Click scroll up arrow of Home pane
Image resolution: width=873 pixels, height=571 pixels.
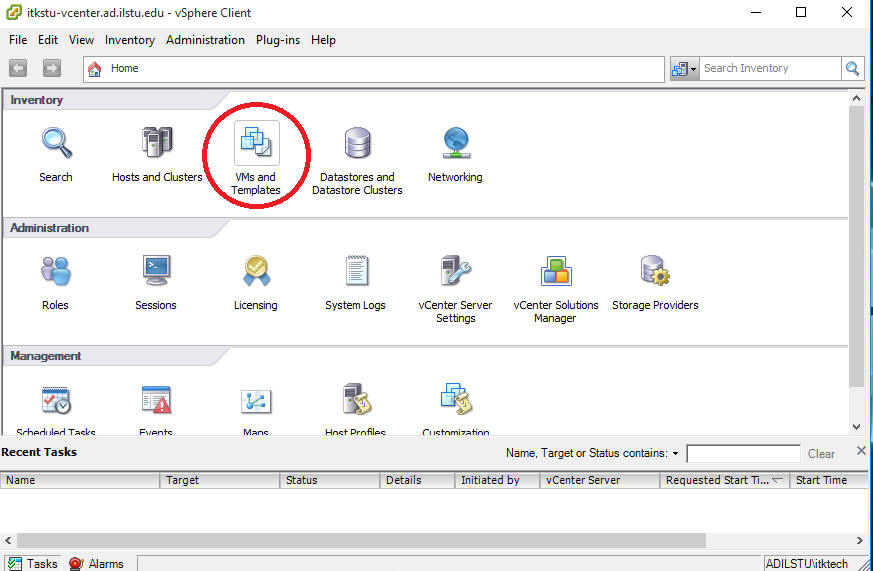856,98
